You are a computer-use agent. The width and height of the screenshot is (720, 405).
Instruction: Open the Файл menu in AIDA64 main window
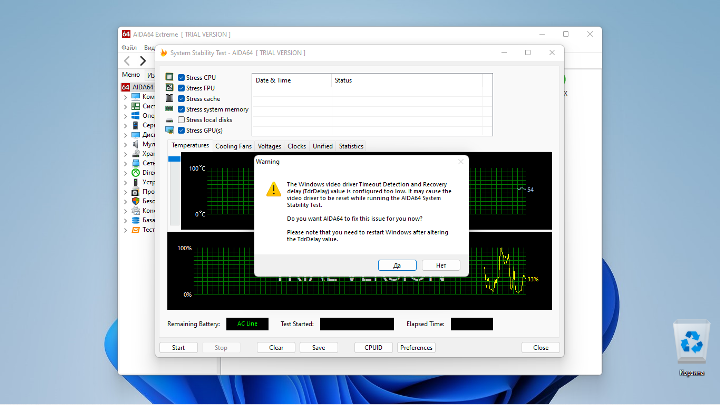click(129, 47)
